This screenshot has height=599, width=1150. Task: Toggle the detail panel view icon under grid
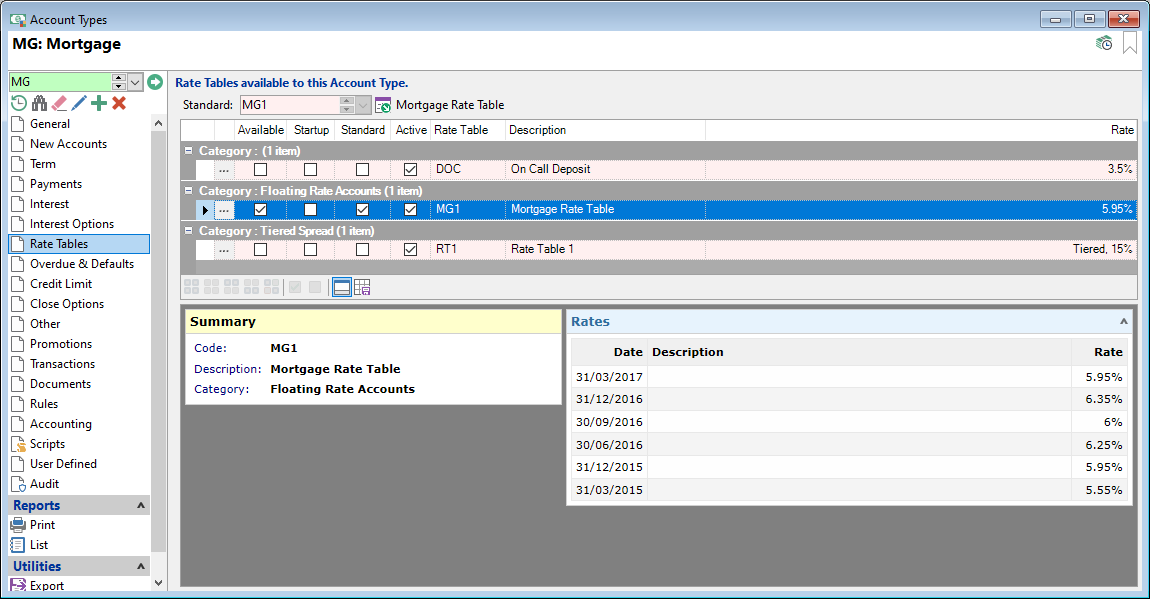click(x=342, y=287)
